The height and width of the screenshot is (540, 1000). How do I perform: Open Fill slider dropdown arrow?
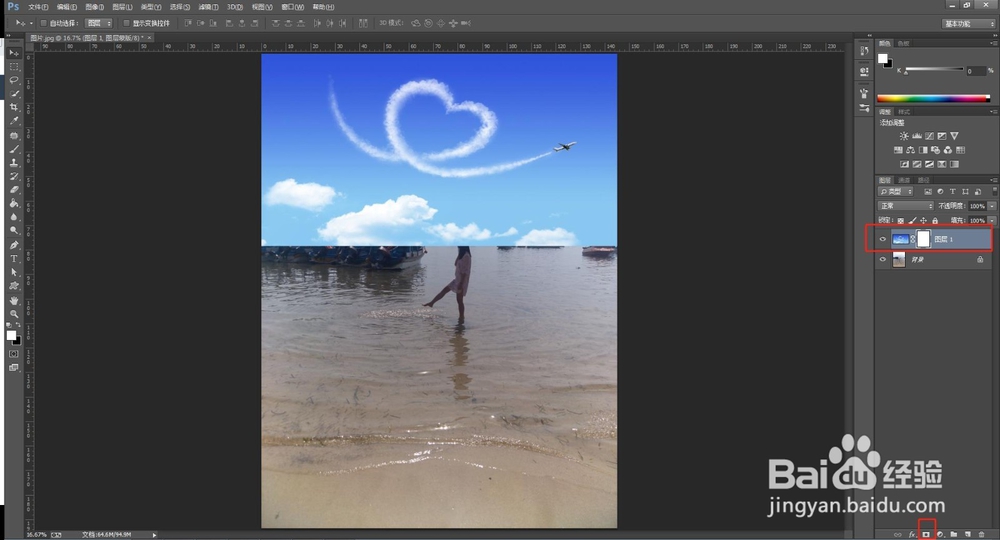point(992,221)
